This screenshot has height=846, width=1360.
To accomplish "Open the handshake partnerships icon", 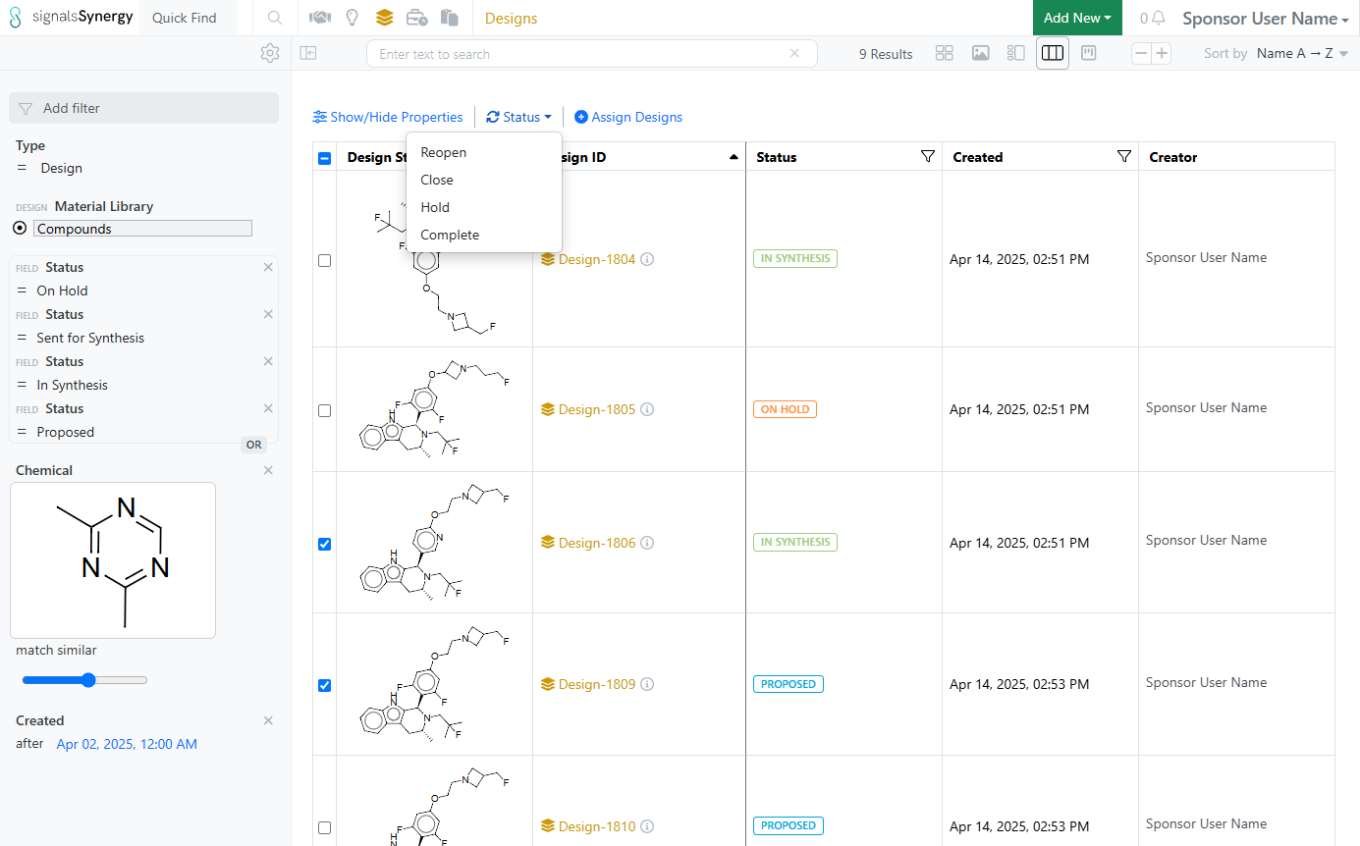I will (320, 18).
